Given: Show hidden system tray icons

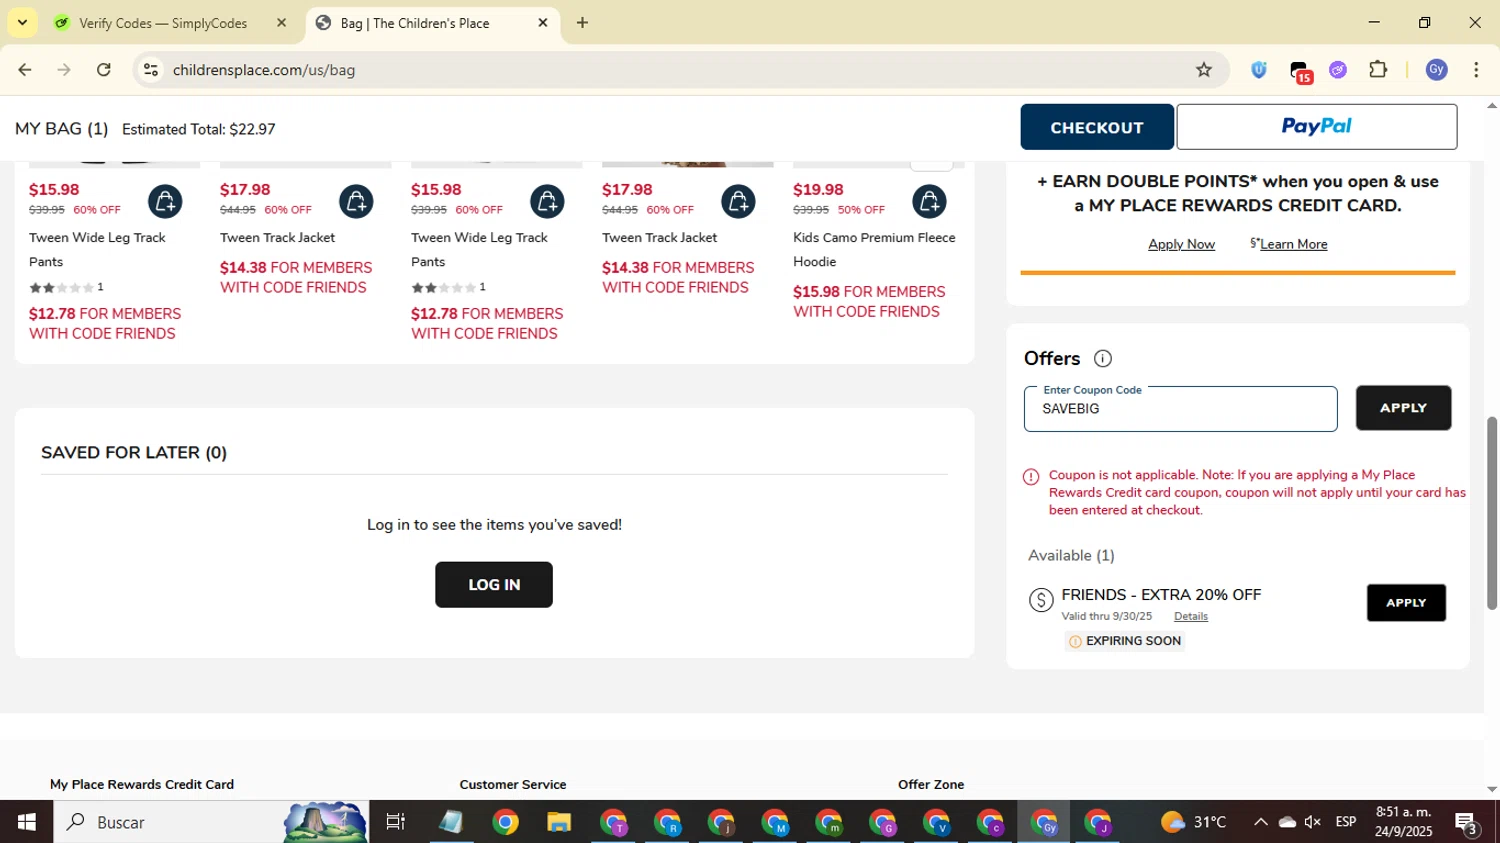Looking at the screenshot, I should (x=1260, y=822).
